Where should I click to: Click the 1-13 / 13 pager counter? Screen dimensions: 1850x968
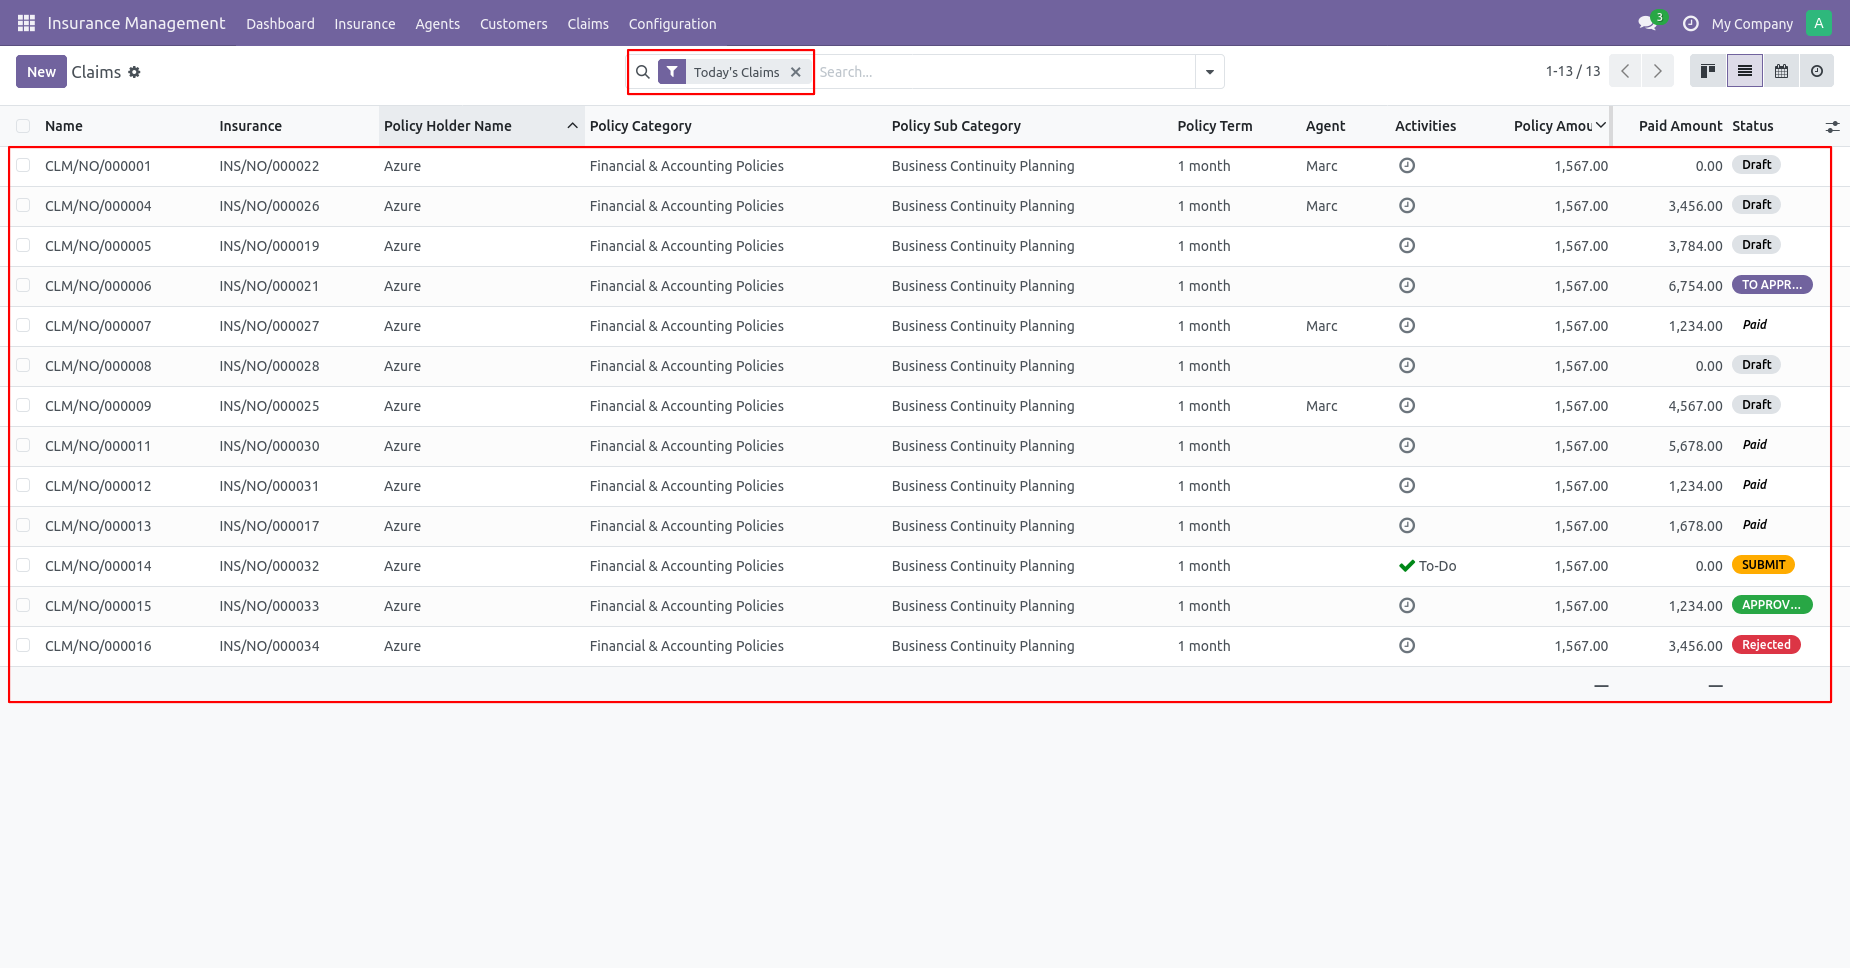tap(1573, 71)
